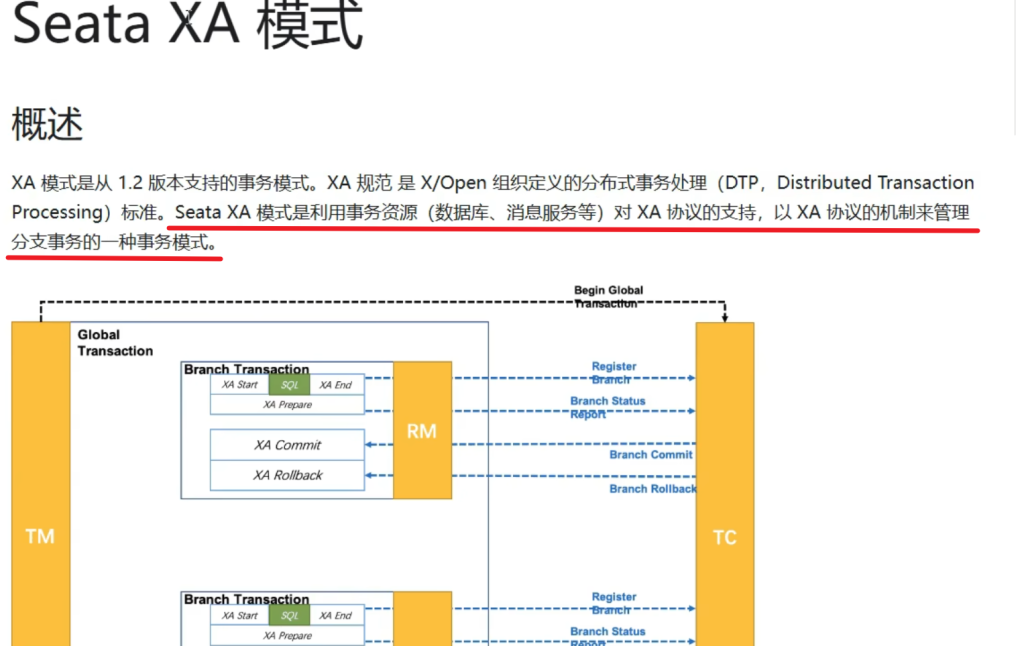Click the 概述 section heading
This screenshot has width=1024, height=646.
pos(47,125)
